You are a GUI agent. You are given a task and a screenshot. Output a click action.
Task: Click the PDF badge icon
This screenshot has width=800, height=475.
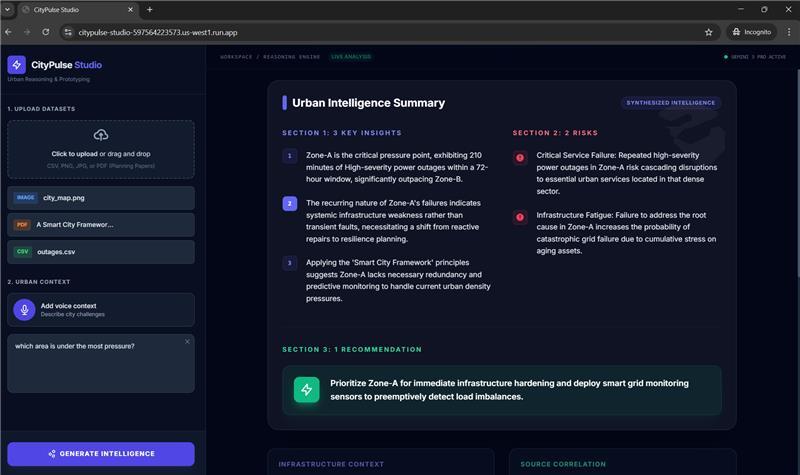[22, 224]
